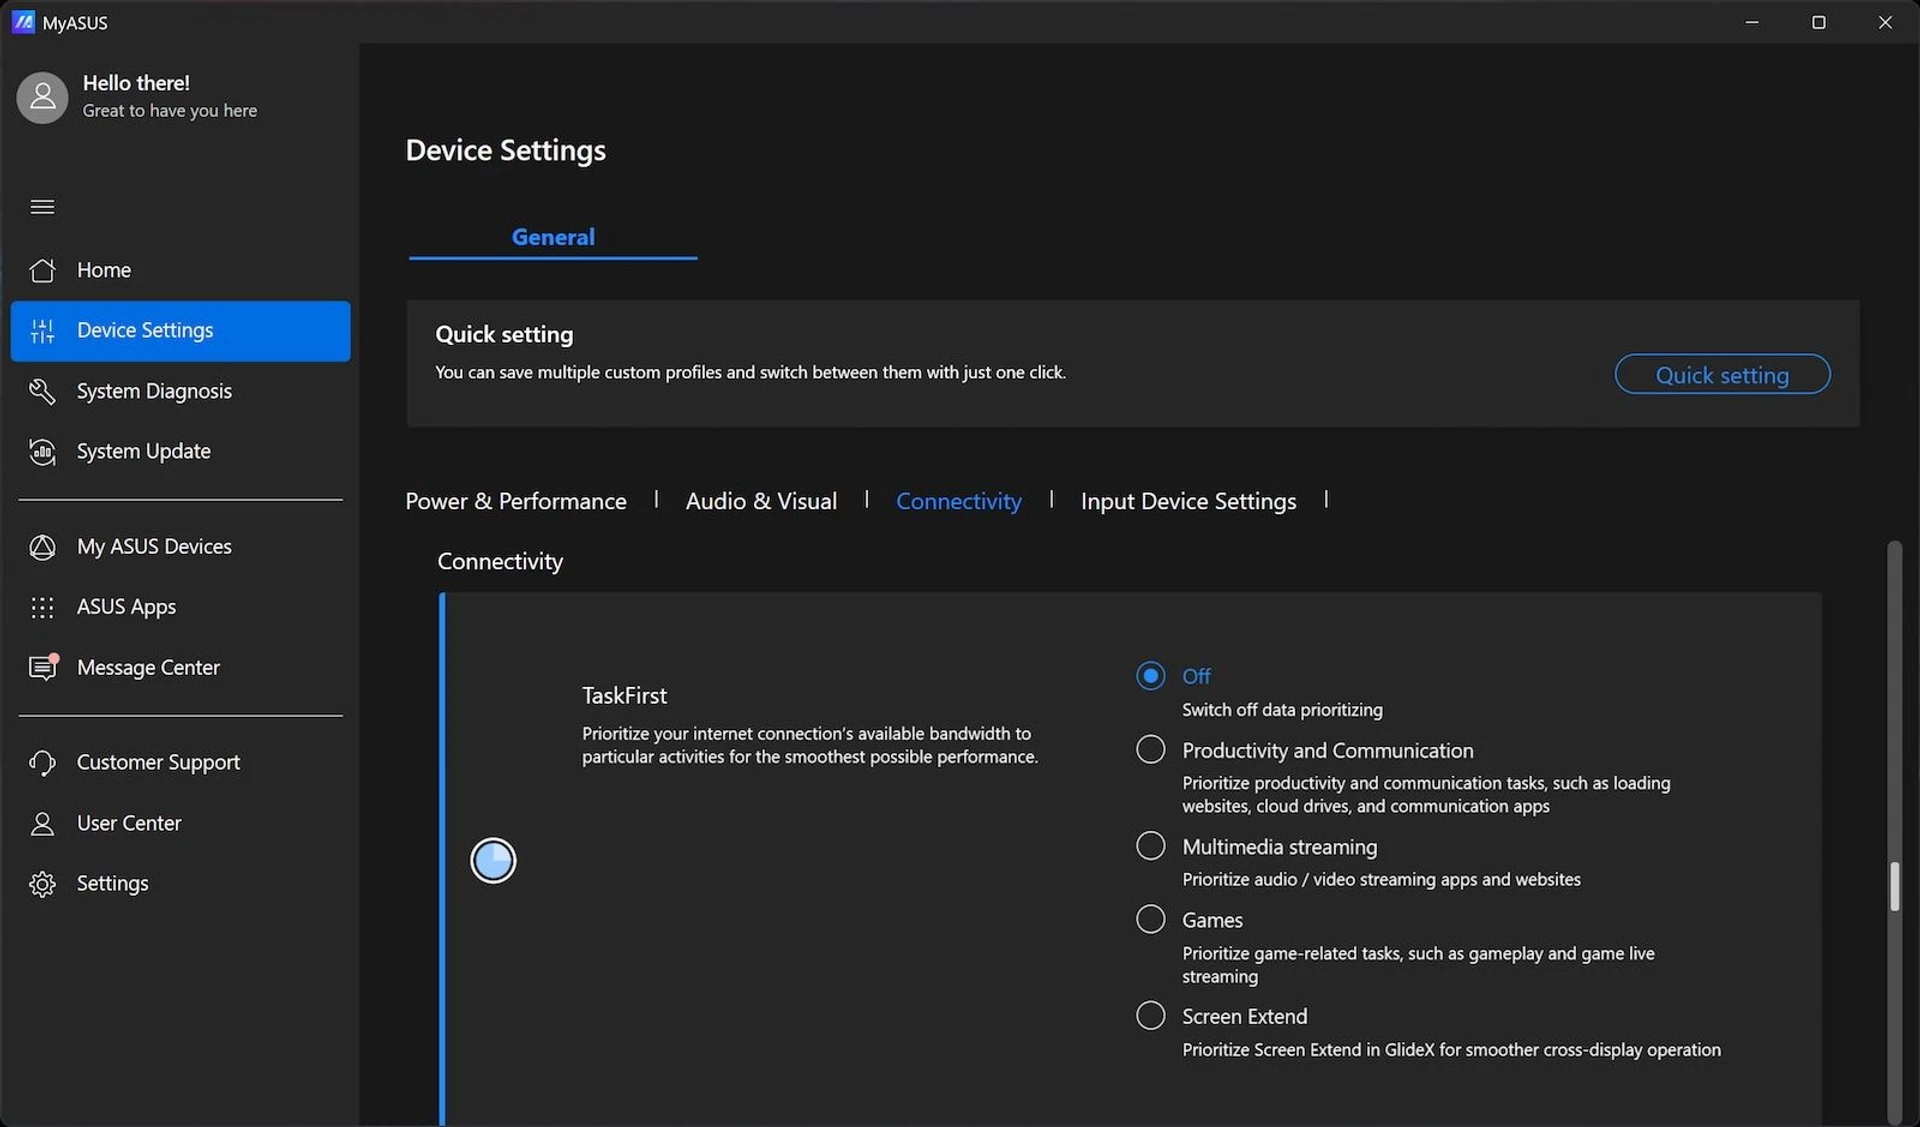Viewport: 1920px width, 1127px height.
Task: Open Settings page in sidebar
Action: coord(180,884)
